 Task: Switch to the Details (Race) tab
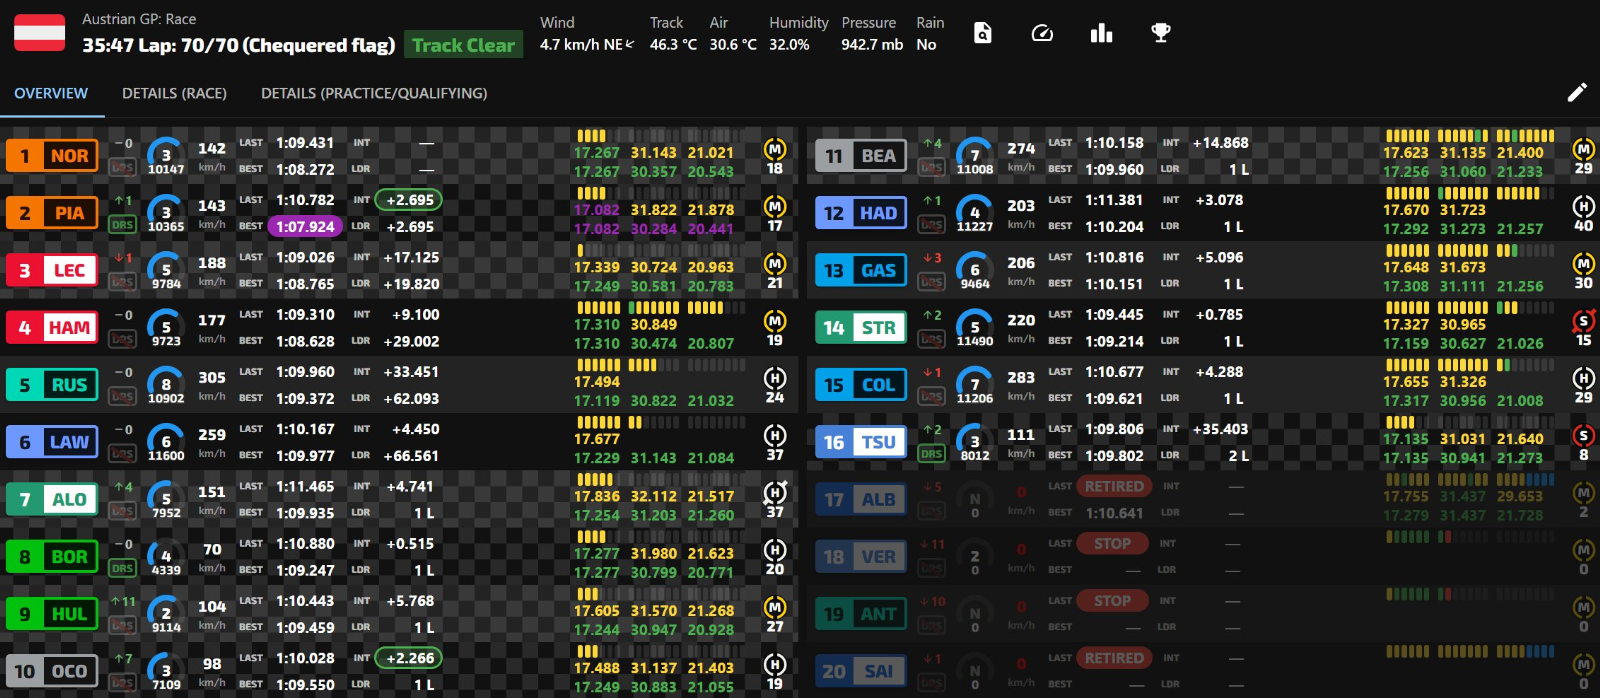pyautogui.click(x=174, y=93)
